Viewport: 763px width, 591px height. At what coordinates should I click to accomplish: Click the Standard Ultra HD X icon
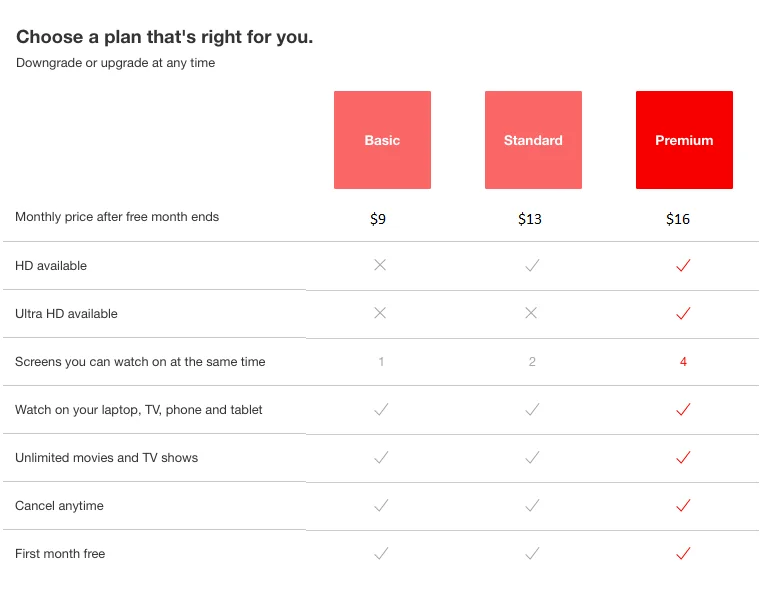(531, 313)
